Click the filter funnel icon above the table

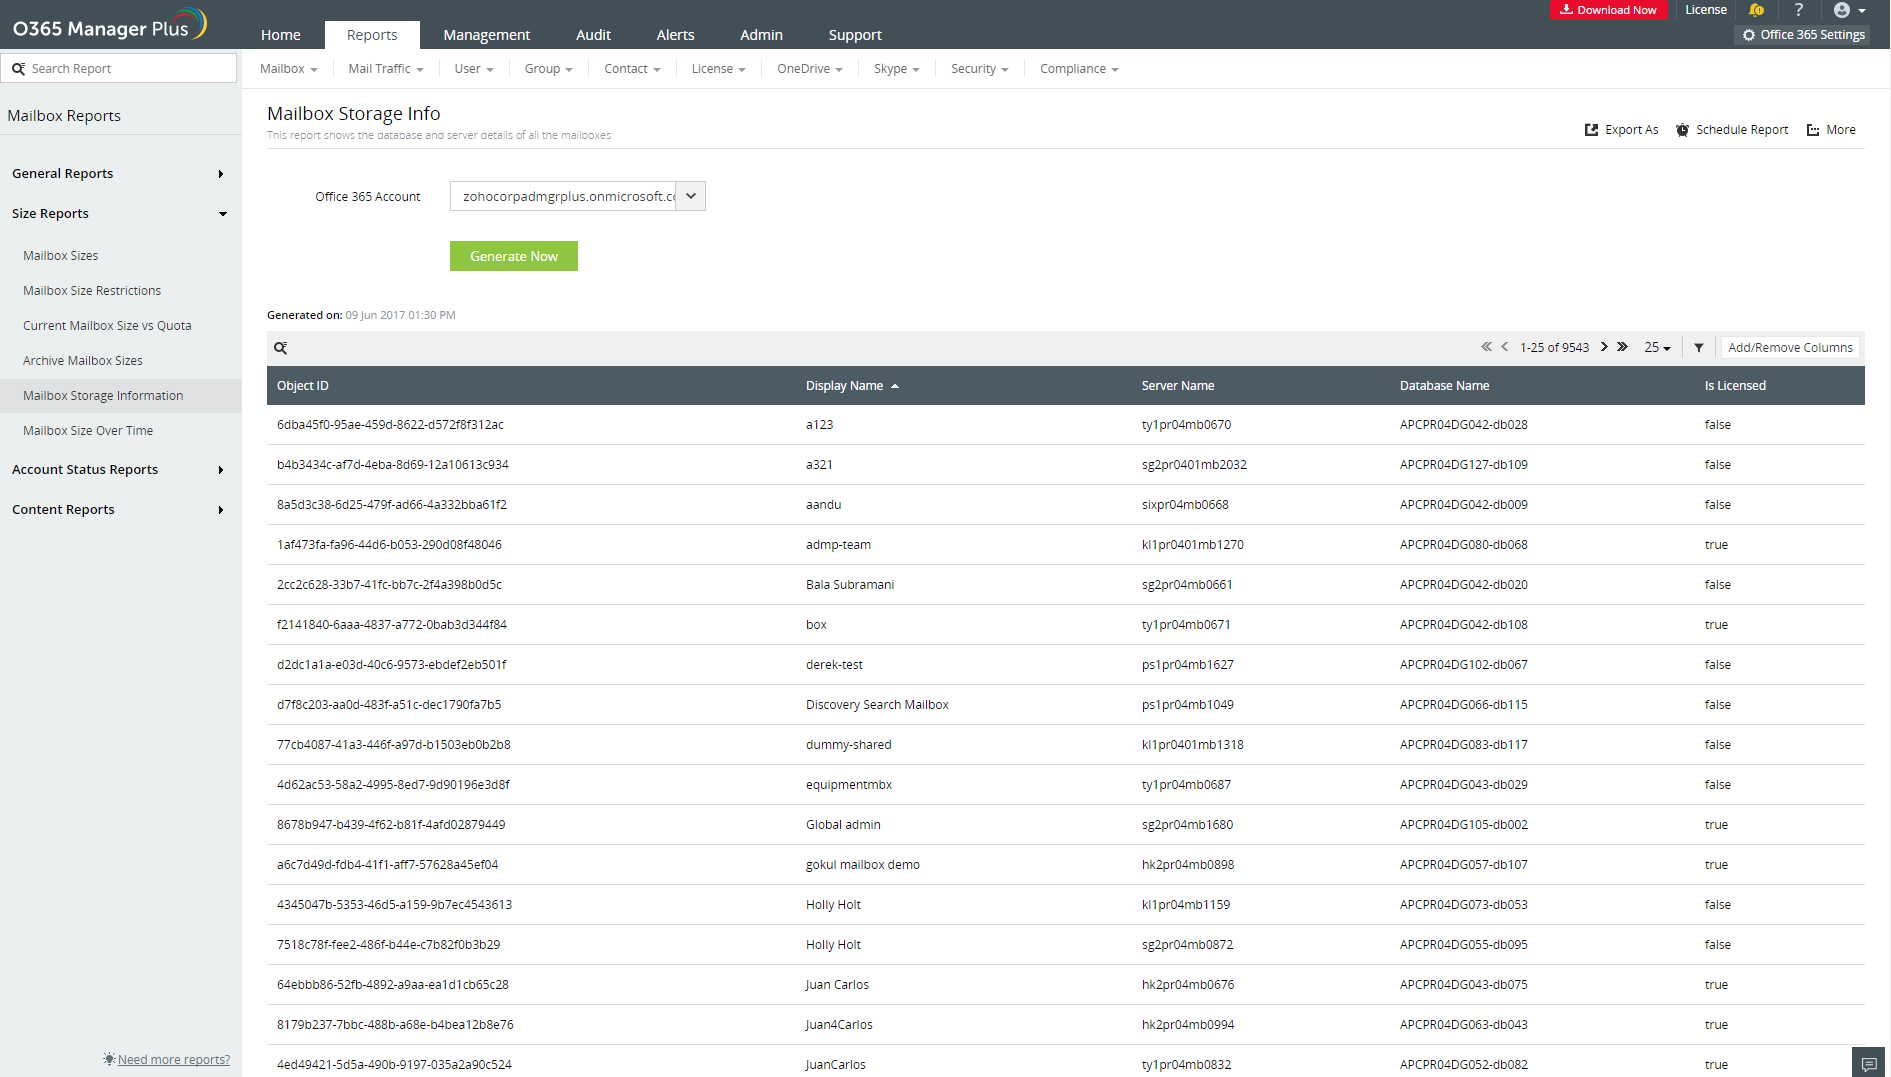(1699, 347)
